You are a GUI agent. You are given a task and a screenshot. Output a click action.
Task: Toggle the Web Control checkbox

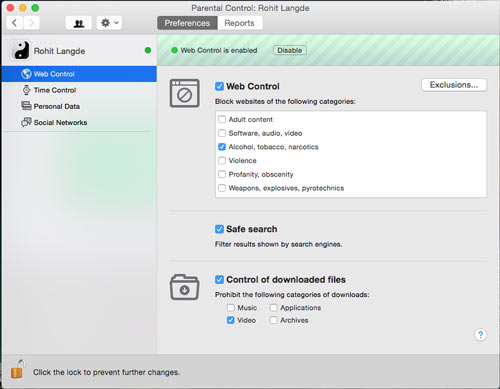coord(219,86)
